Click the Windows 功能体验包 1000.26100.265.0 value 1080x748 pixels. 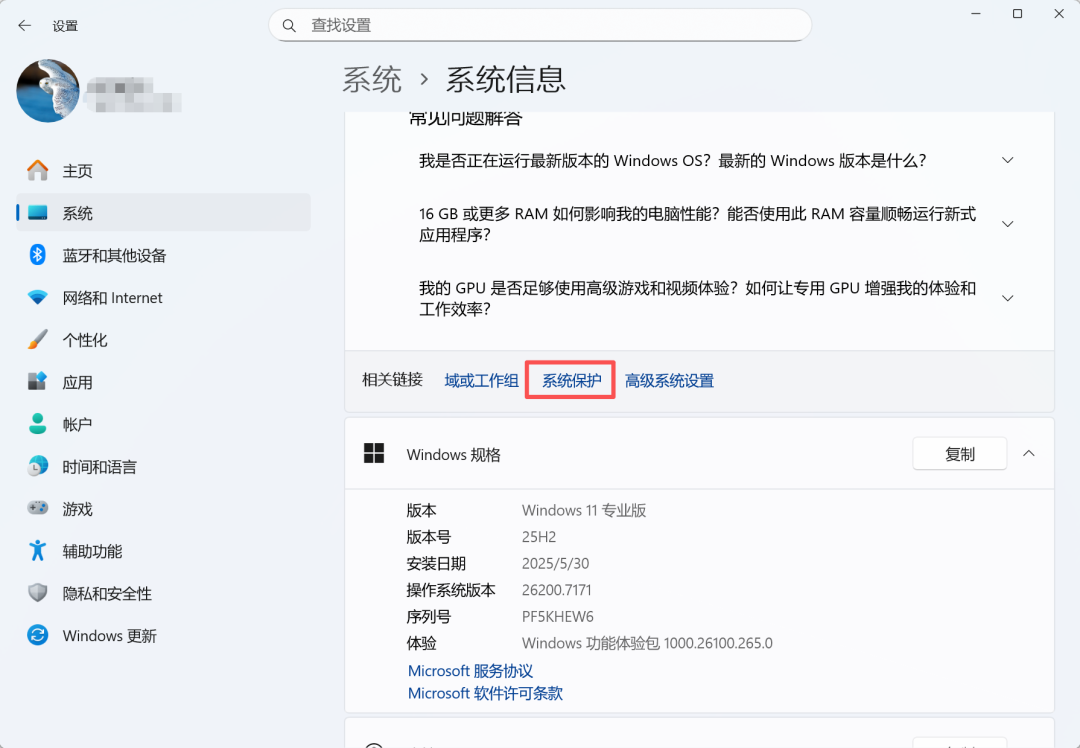(647, 643)
